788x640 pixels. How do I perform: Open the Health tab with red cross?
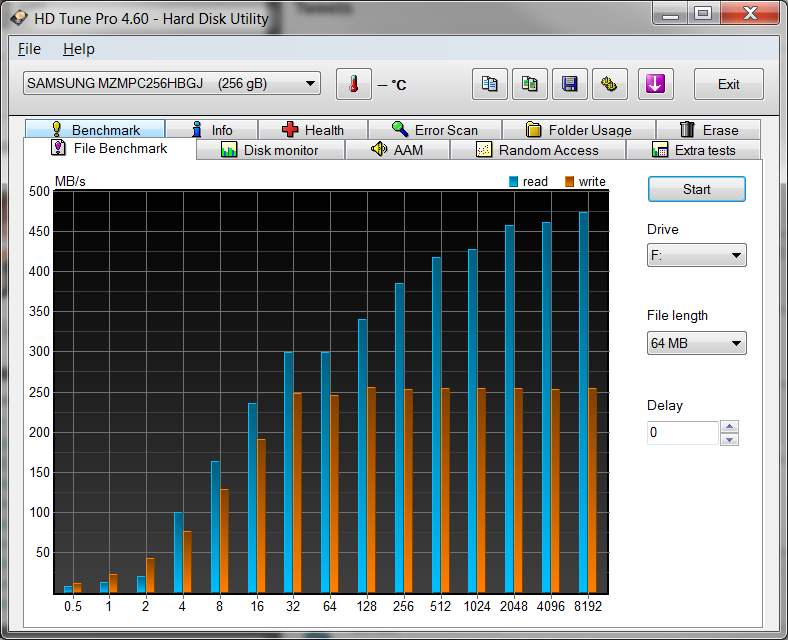[313, 130]
